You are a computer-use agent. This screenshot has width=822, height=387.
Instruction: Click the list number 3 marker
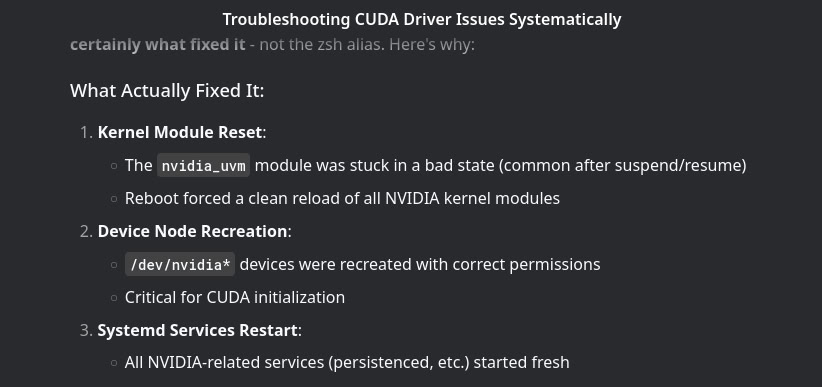(x=86, y=330)
